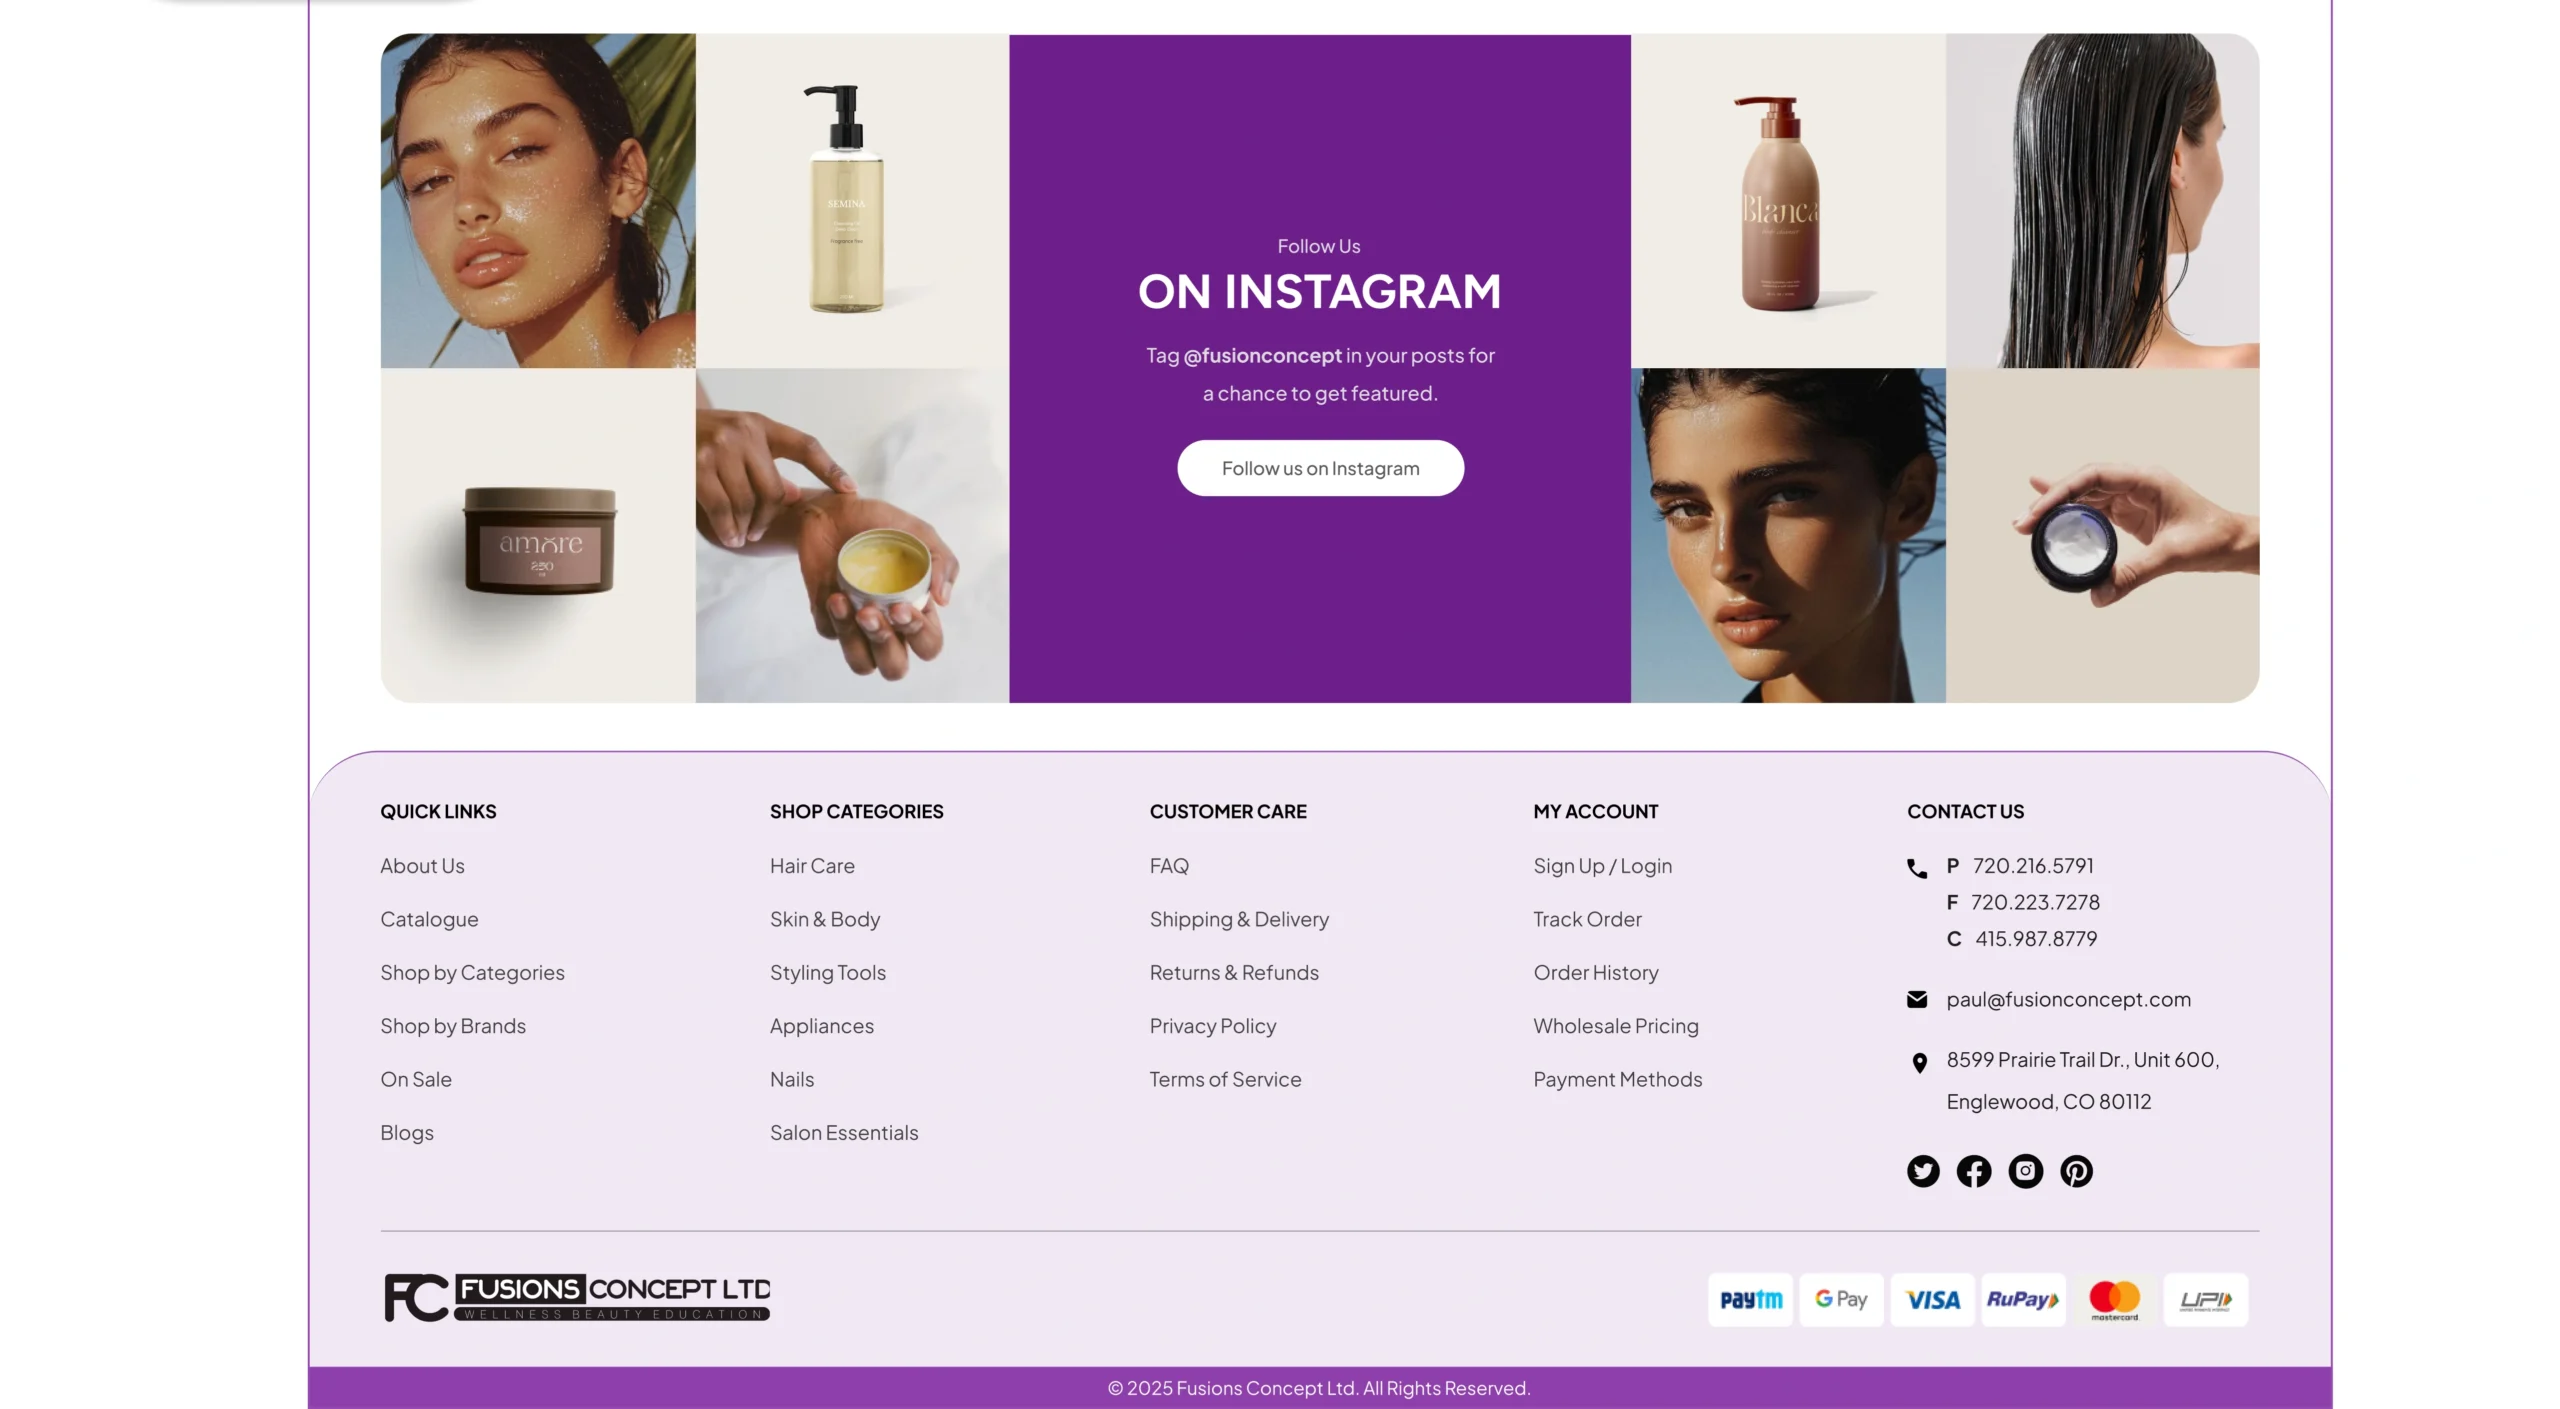Open the Pinterest social icon
This screenshot has height=1409, width=2560.
tap(2076, 1171)
